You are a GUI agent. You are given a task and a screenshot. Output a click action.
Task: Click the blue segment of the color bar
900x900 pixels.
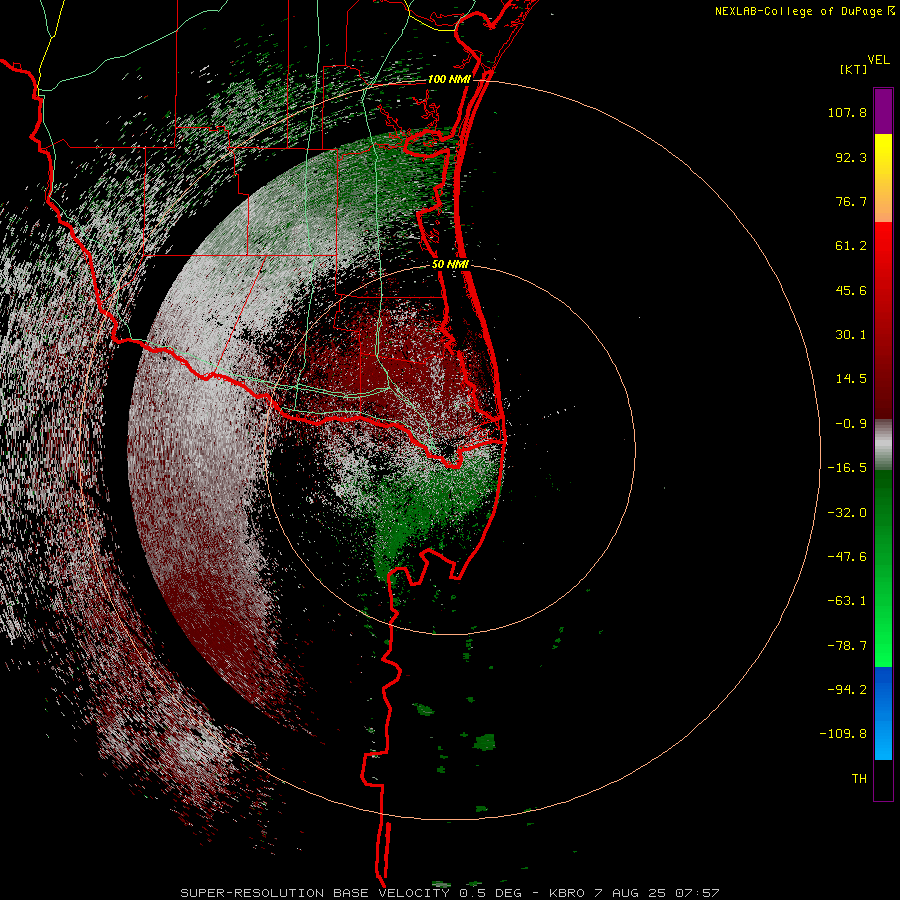[x=883, y=713]
